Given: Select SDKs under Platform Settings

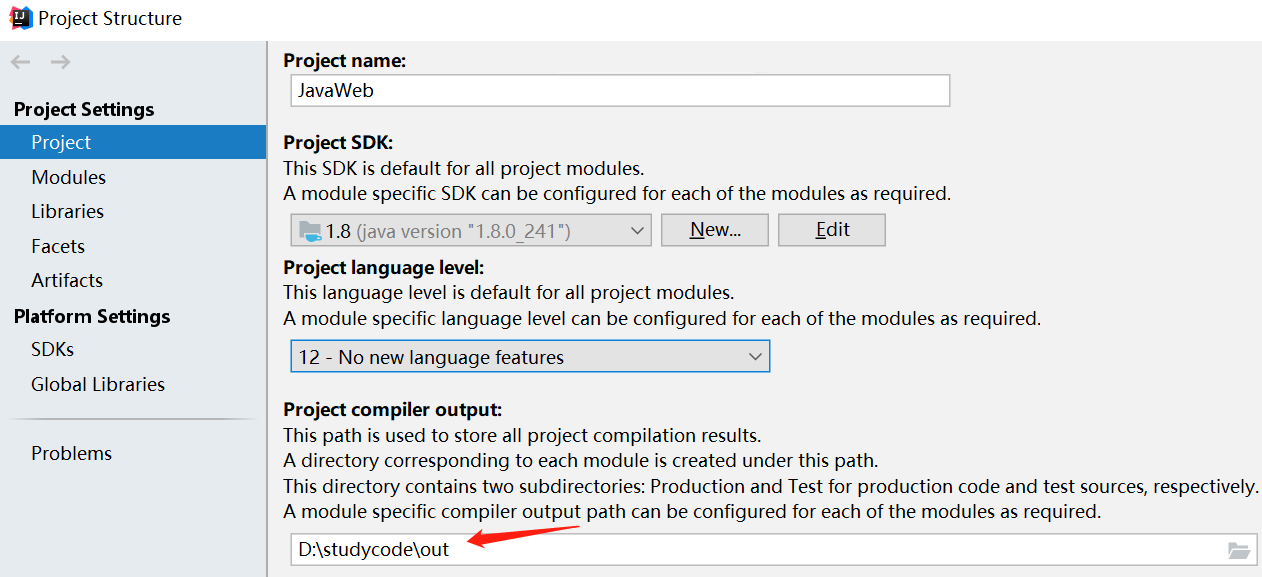Looking at the screenshot, I should [x=53, y=349].
